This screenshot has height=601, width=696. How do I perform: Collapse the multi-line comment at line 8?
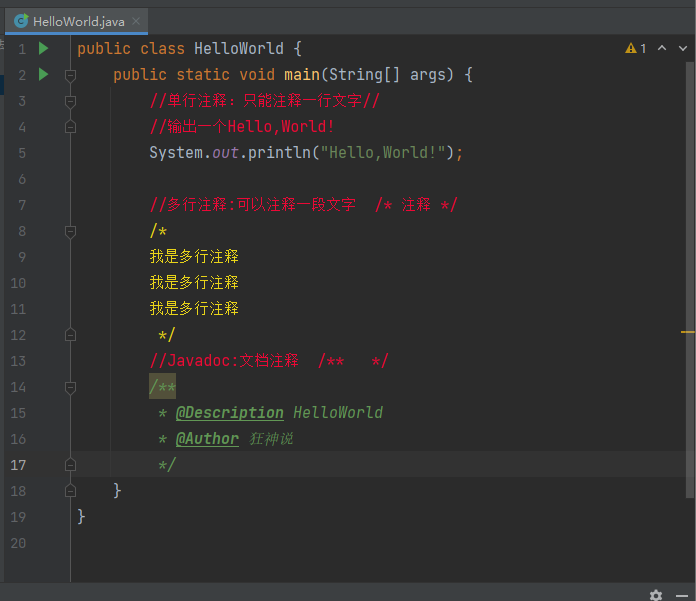[x=70, y=231]
